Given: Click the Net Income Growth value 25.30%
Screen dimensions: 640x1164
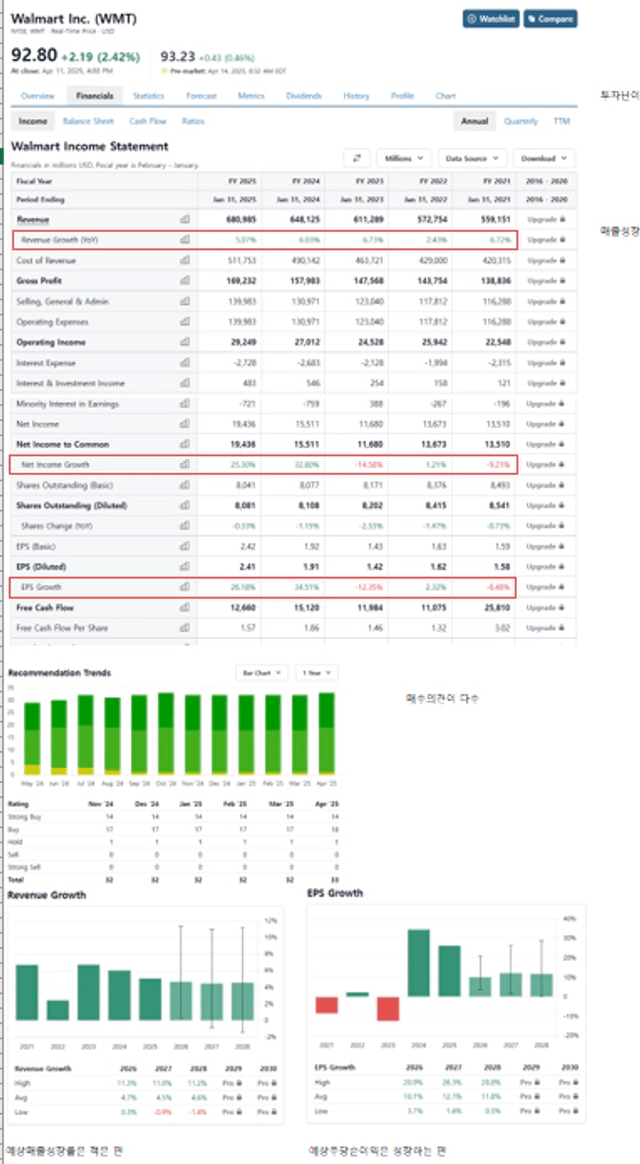Looking at the screenshot, I should pos(245,464).
